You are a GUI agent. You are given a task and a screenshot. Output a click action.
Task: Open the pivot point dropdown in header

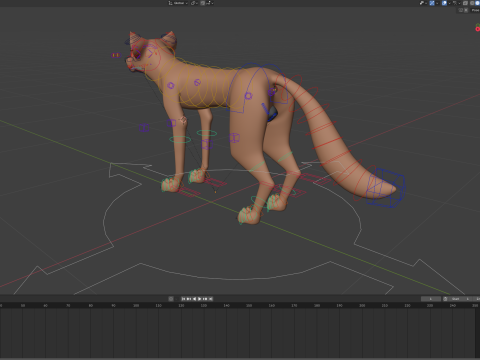[194, 3]
